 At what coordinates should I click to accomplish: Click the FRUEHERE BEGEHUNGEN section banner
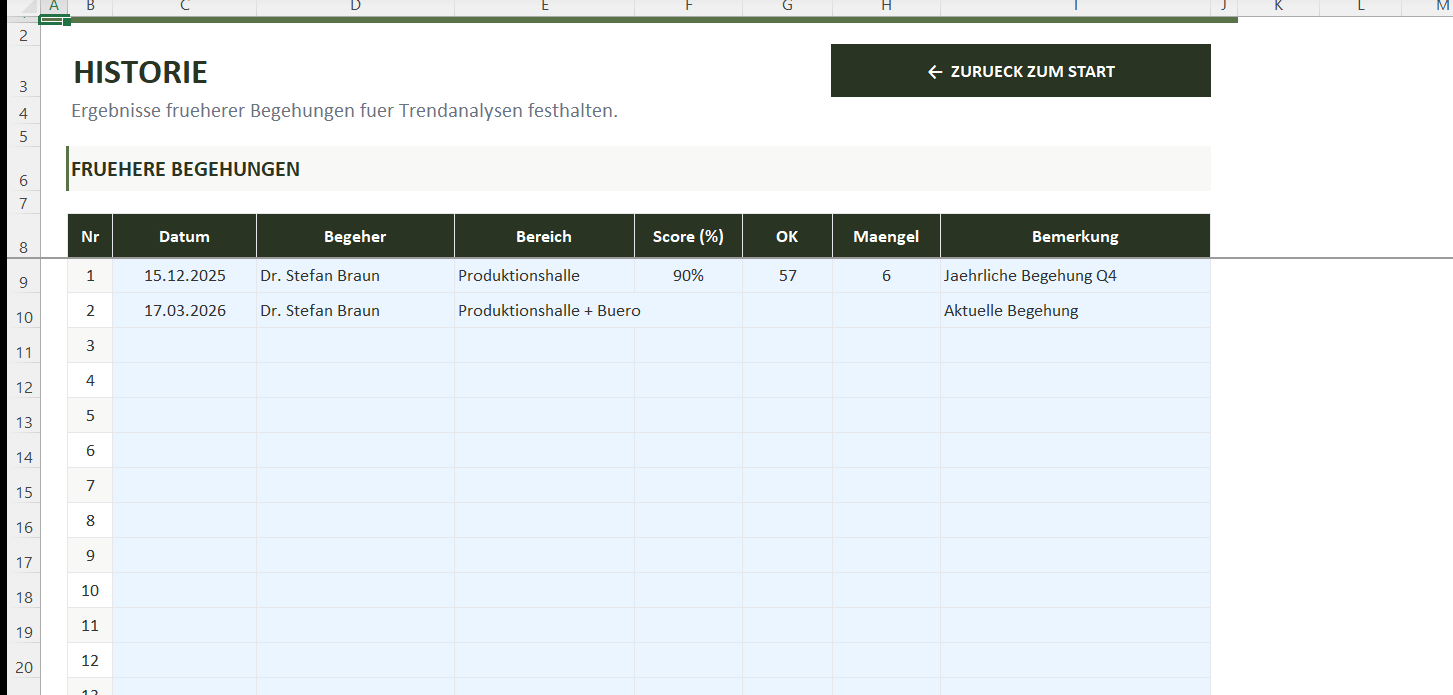pos(186,169)
